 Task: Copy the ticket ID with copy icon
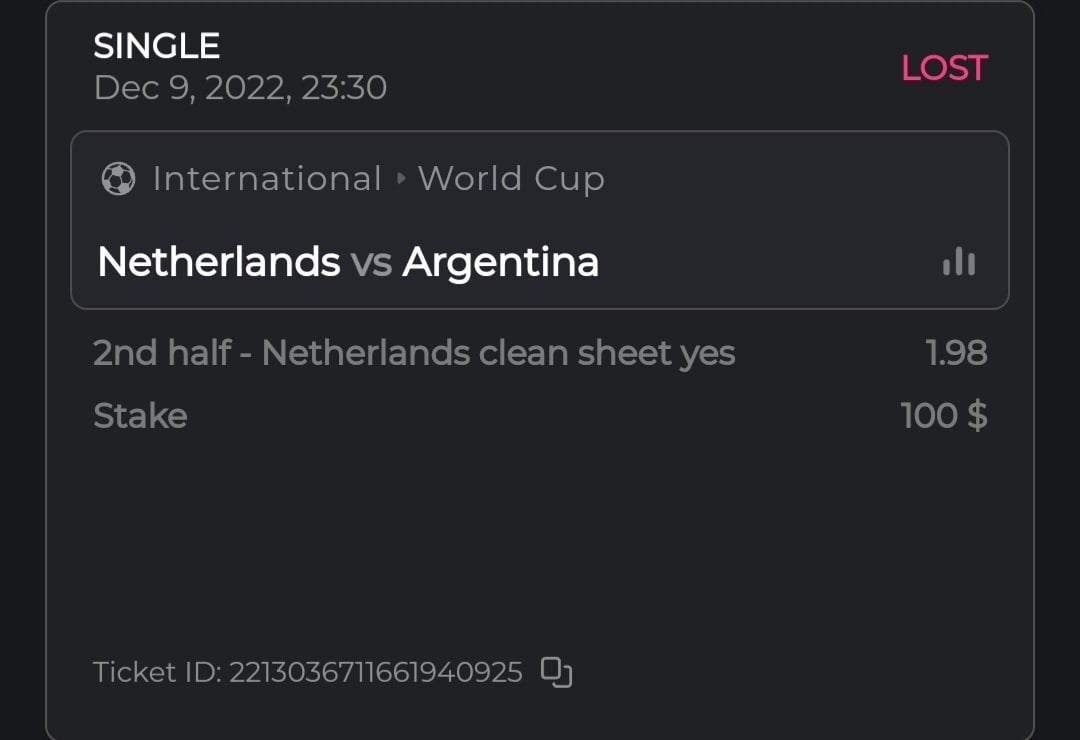point(556,672)
